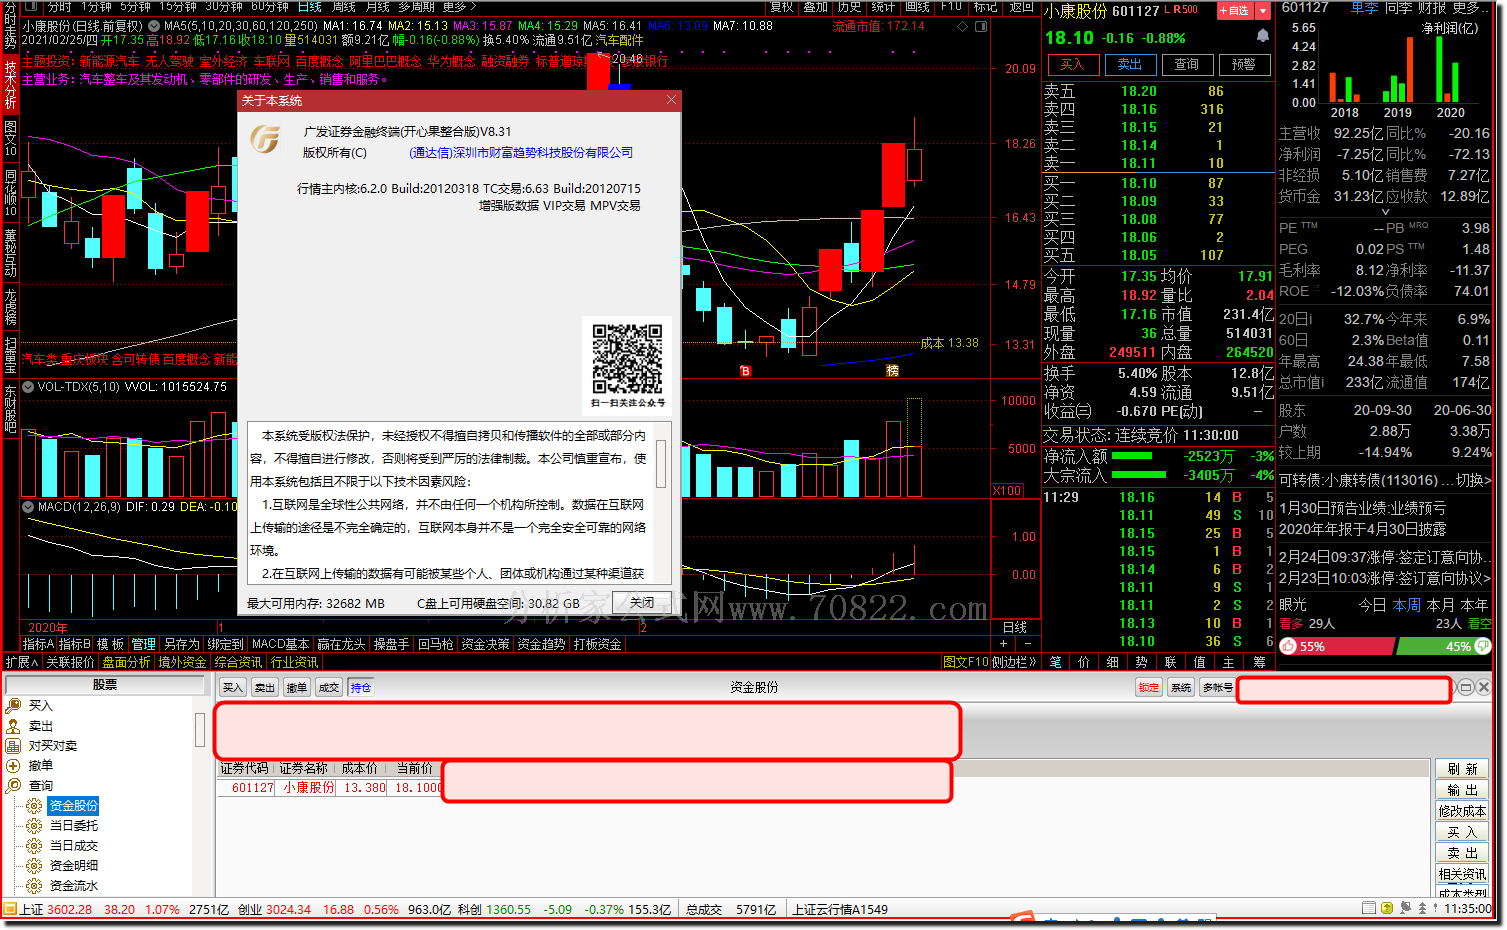Select 资金股份 in trade tree

click(x=74, y=806)
